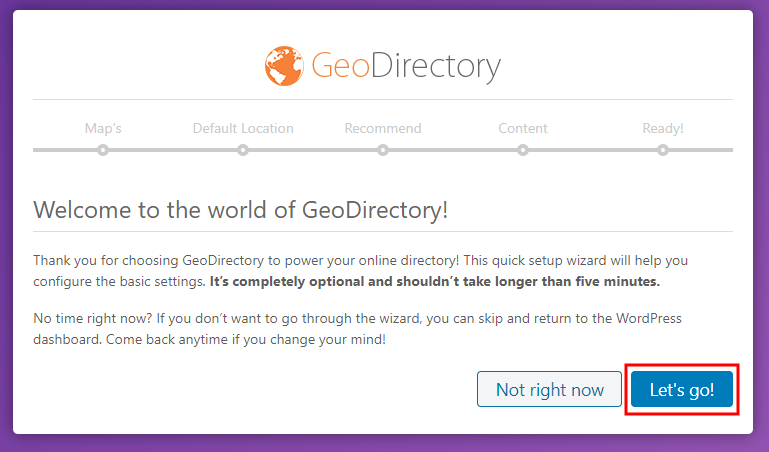Click the circle marker under Content

tap(523, 150)
